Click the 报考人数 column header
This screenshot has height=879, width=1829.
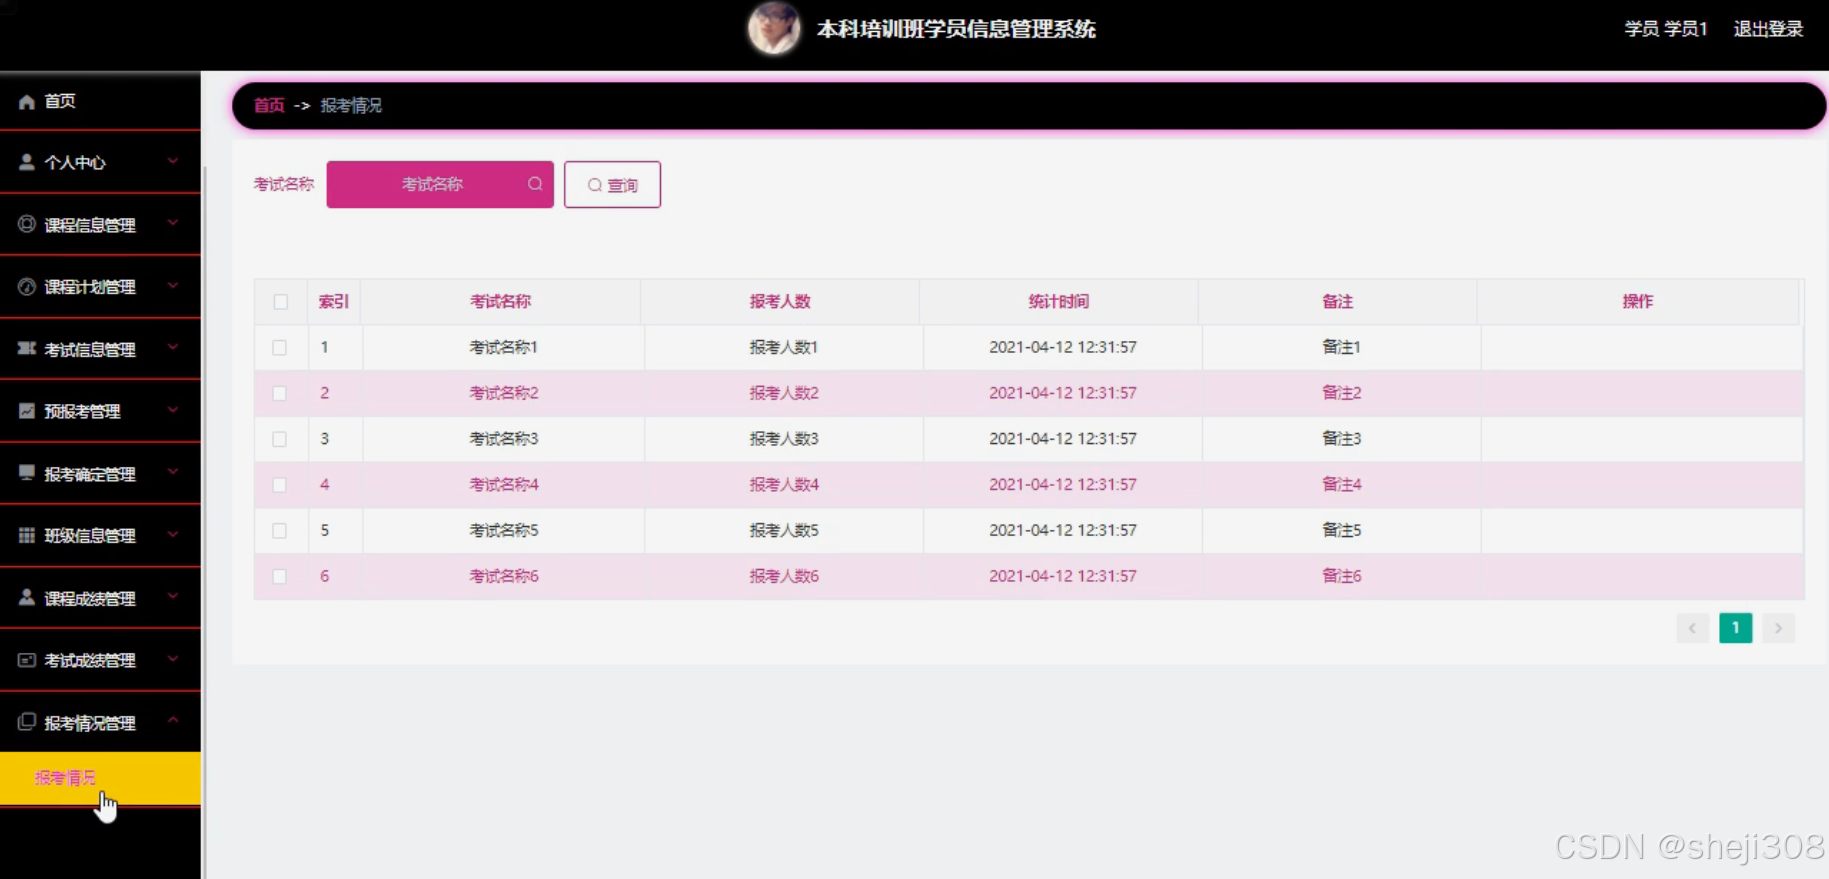[x=780, y=301]
